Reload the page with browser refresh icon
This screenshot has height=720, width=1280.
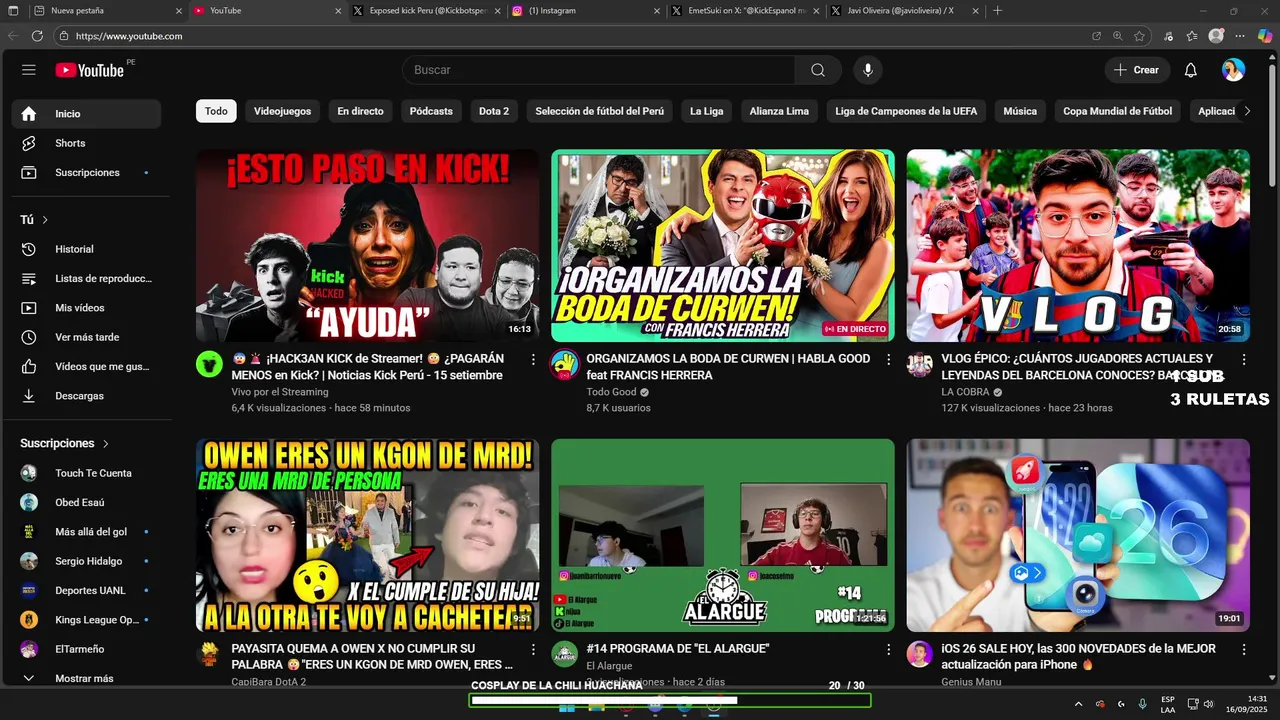[37, 36]
